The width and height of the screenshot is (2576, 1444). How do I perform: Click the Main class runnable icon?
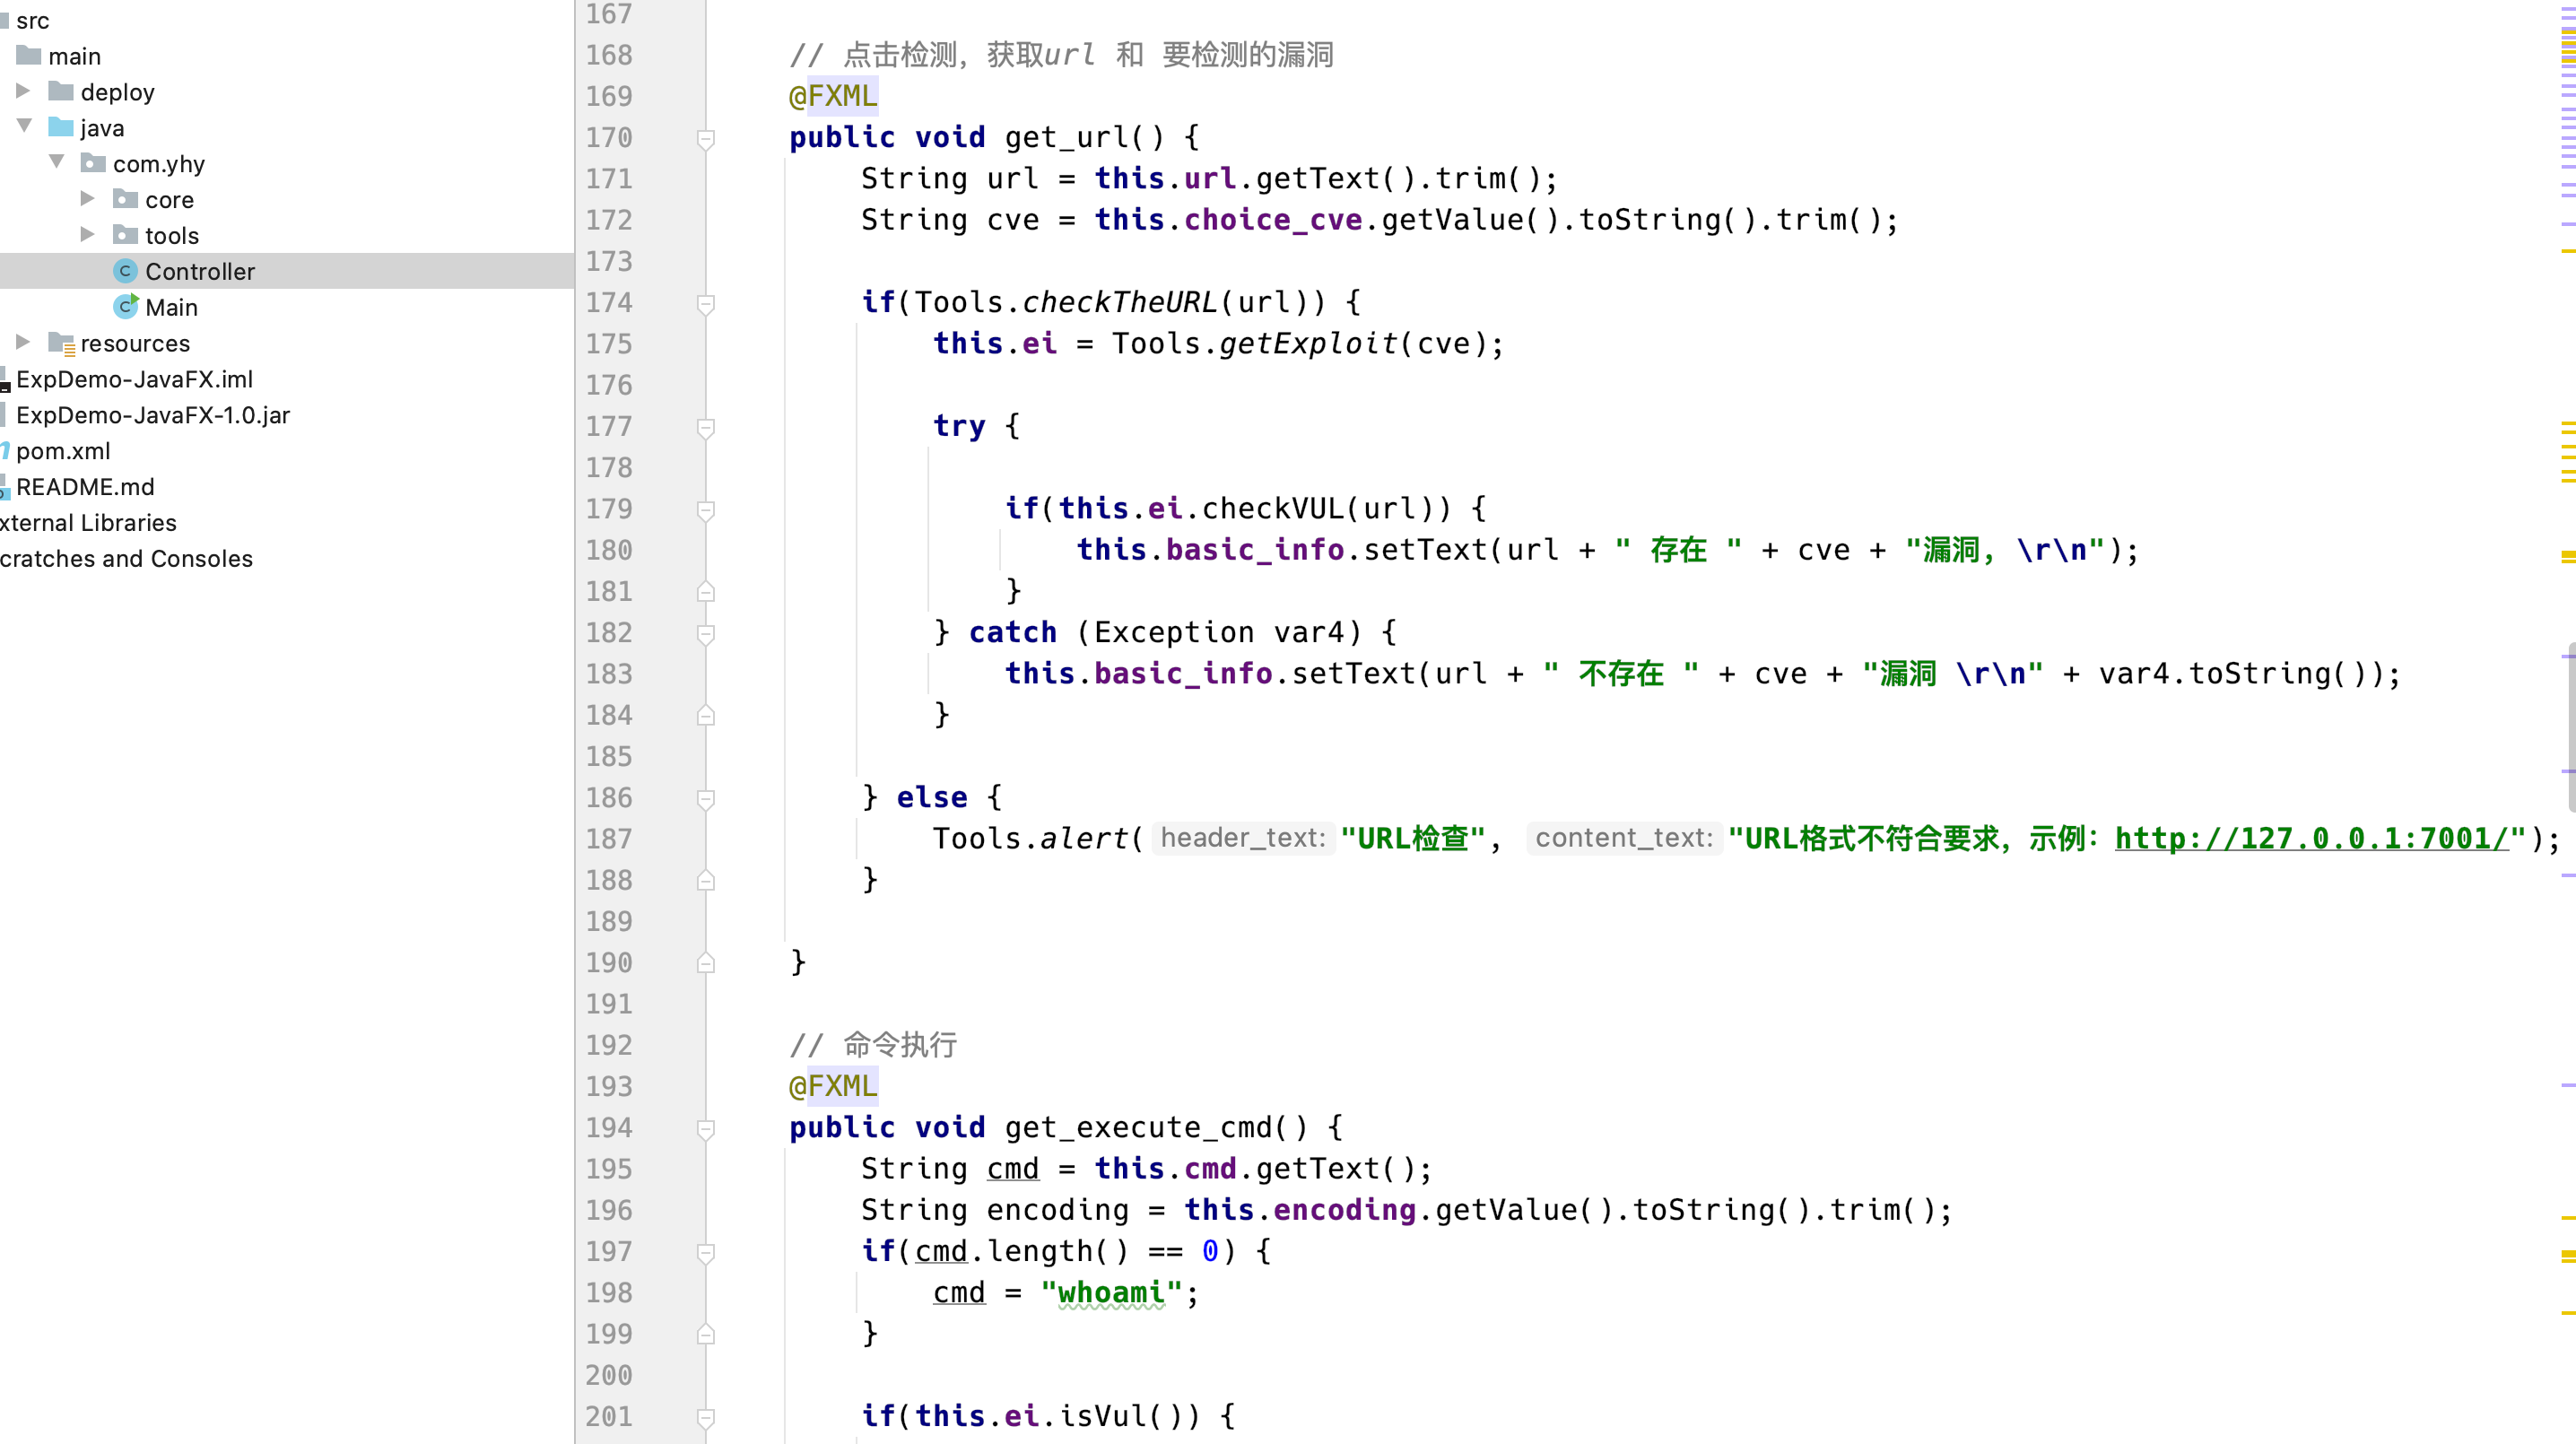pos(125,306)
